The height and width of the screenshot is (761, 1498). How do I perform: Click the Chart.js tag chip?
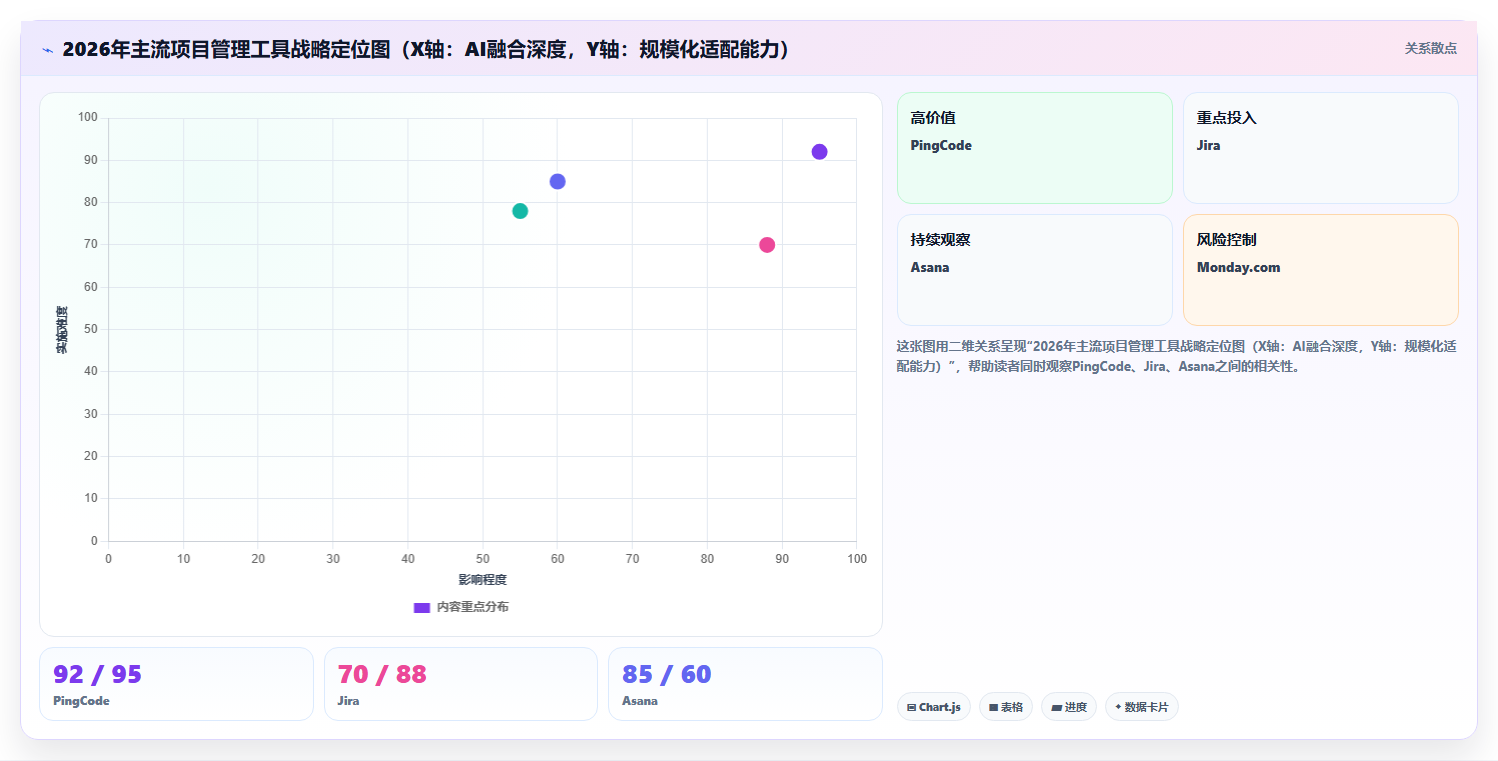933,707
